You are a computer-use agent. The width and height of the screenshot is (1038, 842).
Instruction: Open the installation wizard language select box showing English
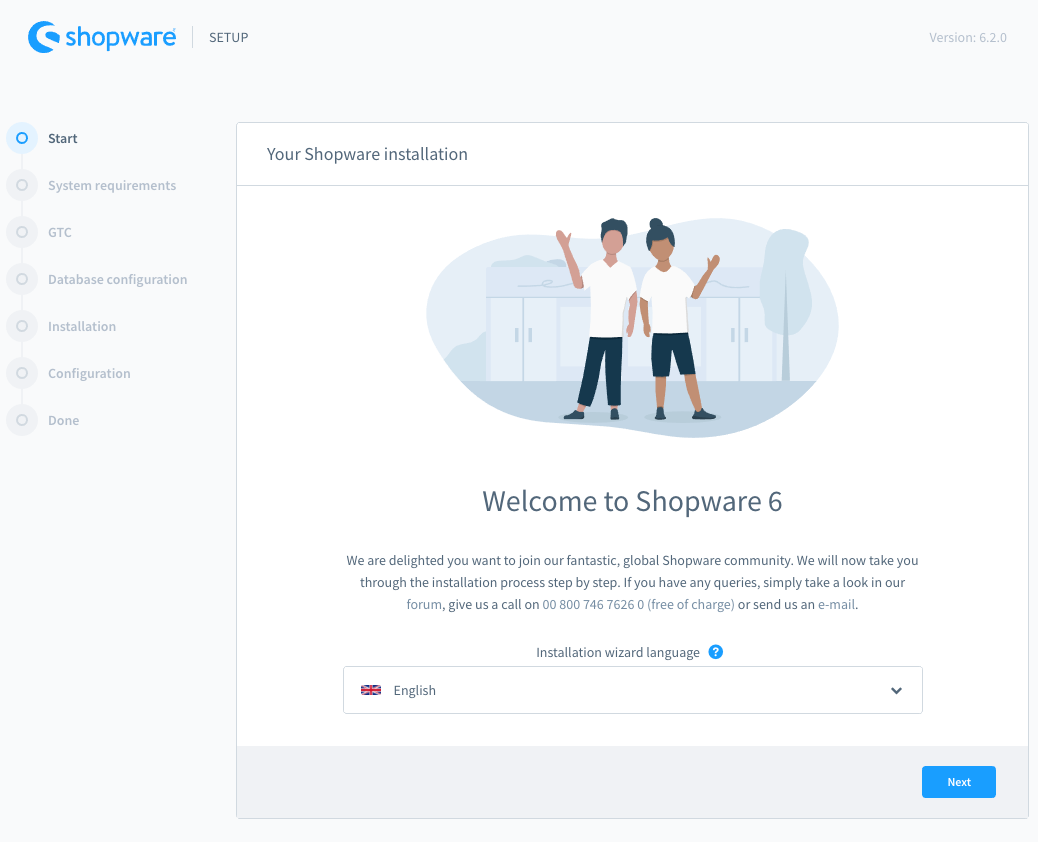633,690
